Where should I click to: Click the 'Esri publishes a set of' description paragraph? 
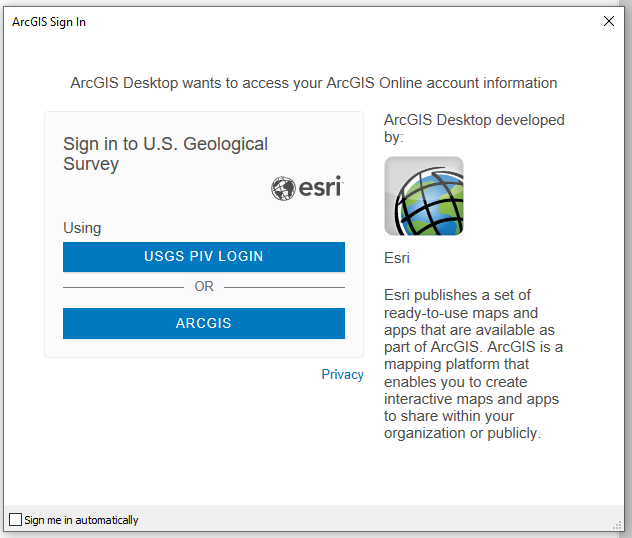473,364
